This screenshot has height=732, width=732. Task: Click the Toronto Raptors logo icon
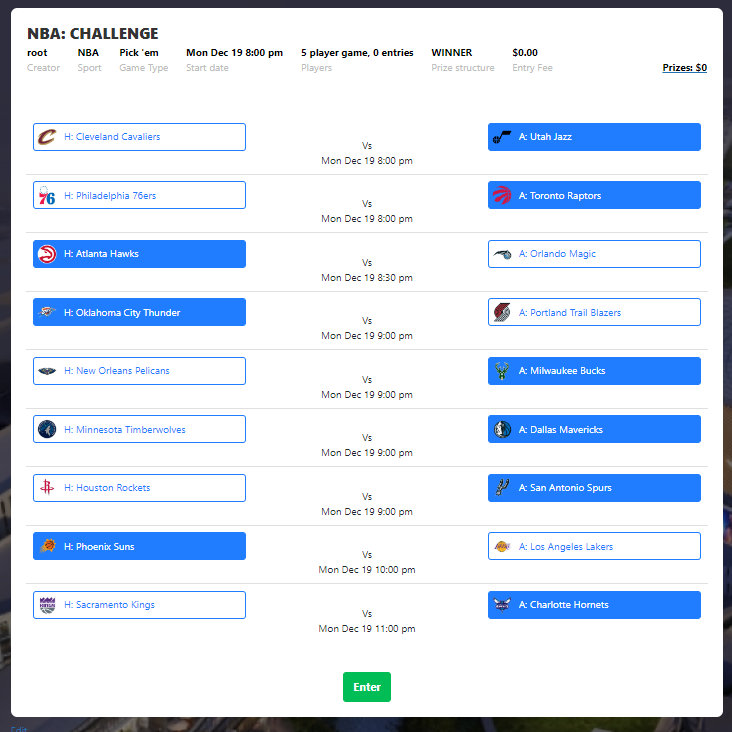(x=502, y=196)
